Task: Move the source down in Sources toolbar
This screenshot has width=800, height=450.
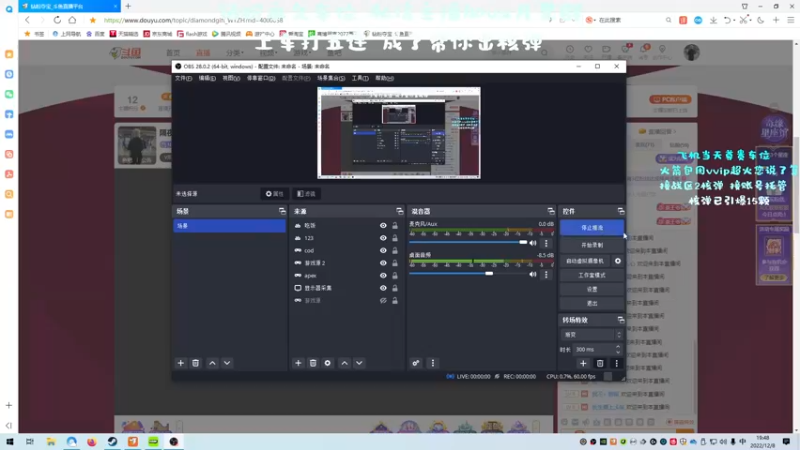Action: 359,363
